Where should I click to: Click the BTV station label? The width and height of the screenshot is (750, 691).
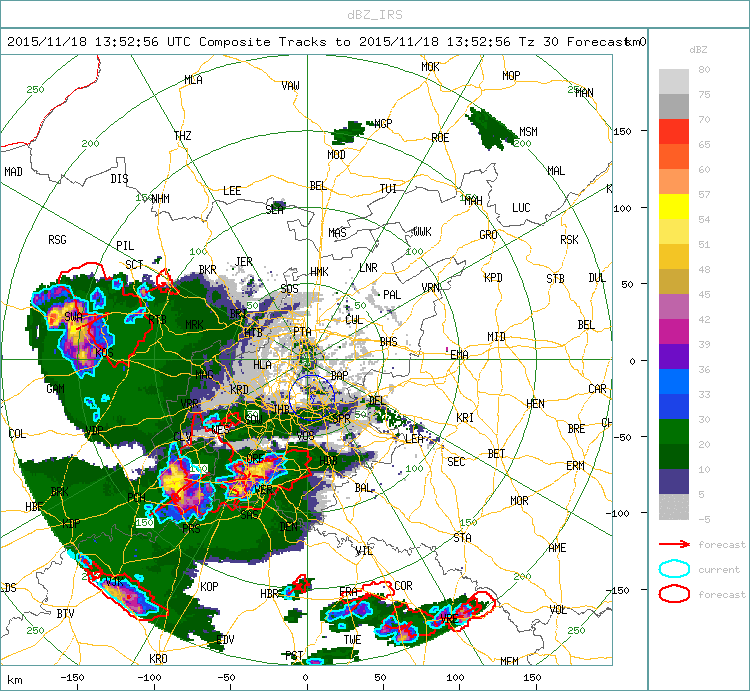click(x=66, y=613)
